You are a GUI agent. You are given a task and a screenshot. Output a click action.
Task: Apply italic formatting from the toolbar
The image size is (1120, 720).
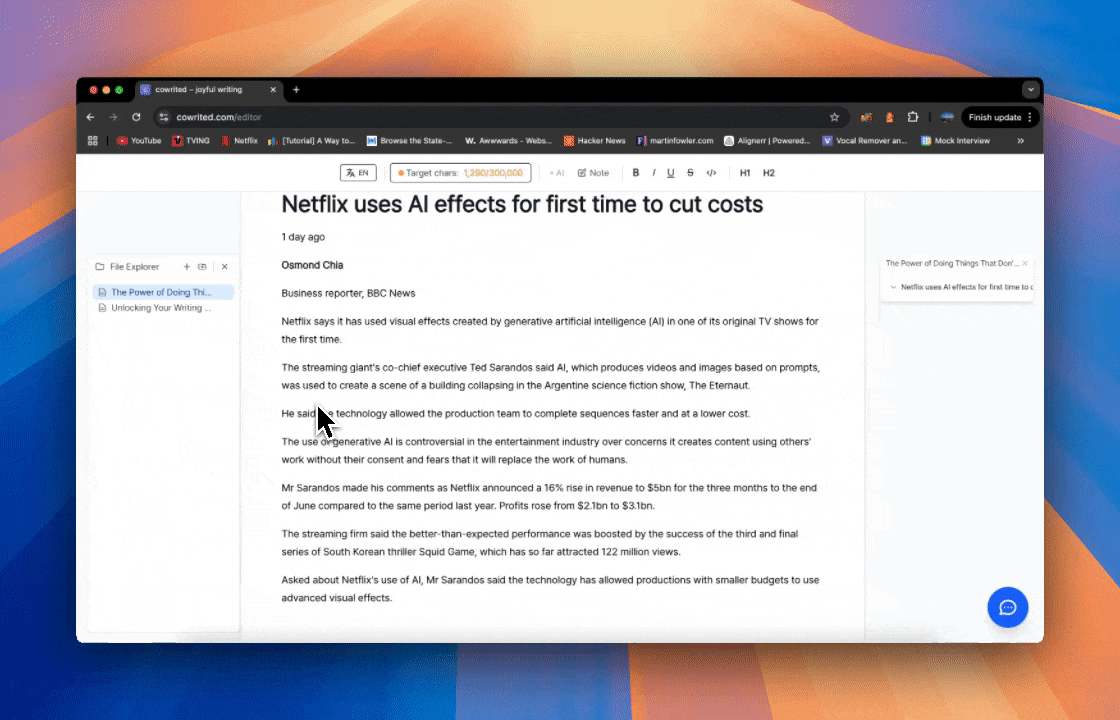[x=654, y=173]
